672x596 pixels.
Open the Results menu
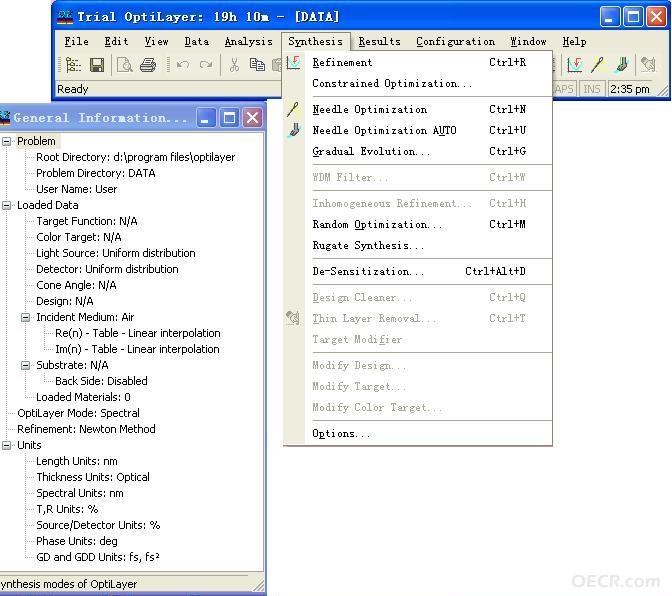pyautogui.click(x=379, y=42)
